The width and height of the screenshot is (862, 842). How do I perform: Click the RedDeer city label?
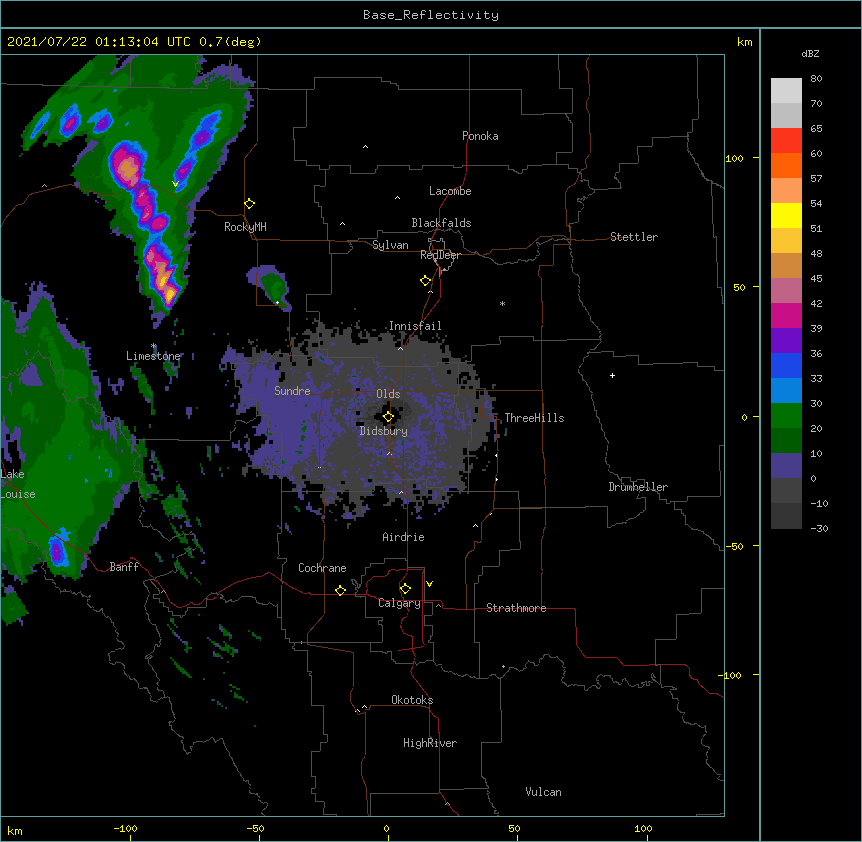(x=440, y=255)
